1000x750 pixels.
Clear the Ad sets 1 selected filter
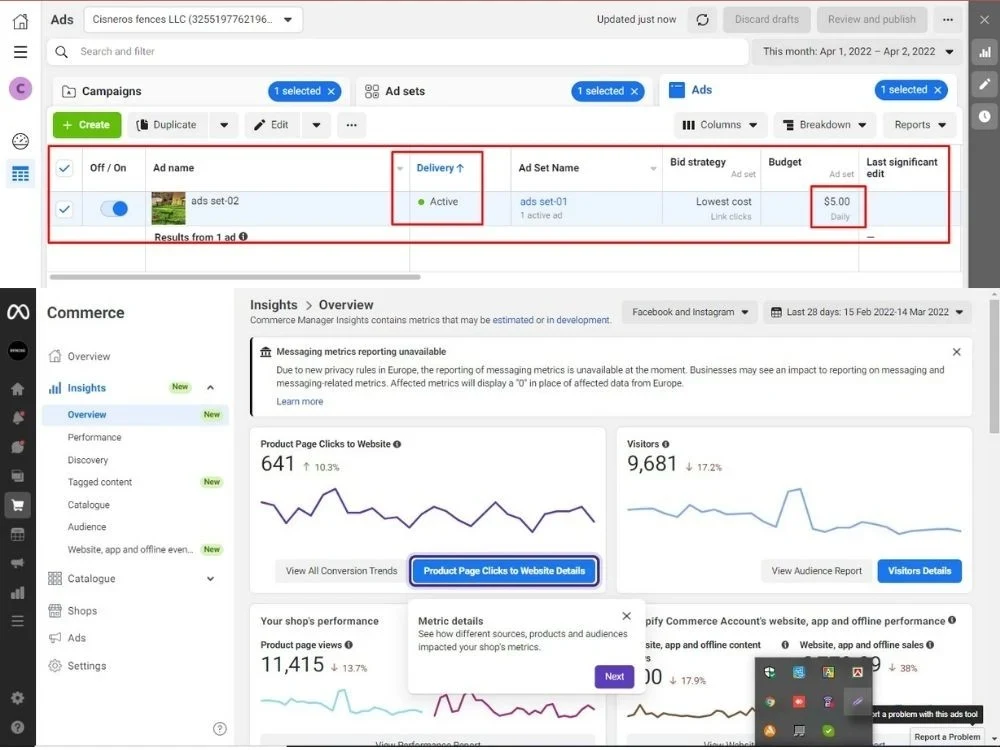pyautogui.click(x=635, y=91)
